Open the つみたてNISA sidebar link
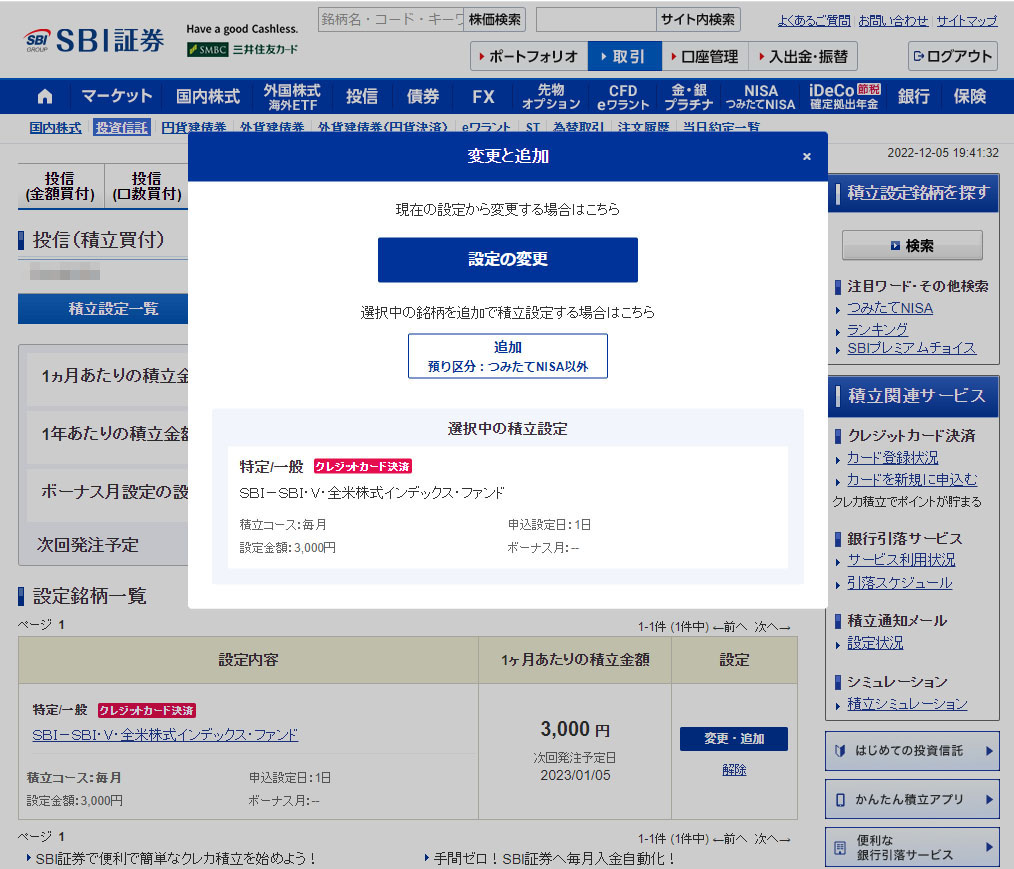The image size is (1014, 869). [889, 308]
